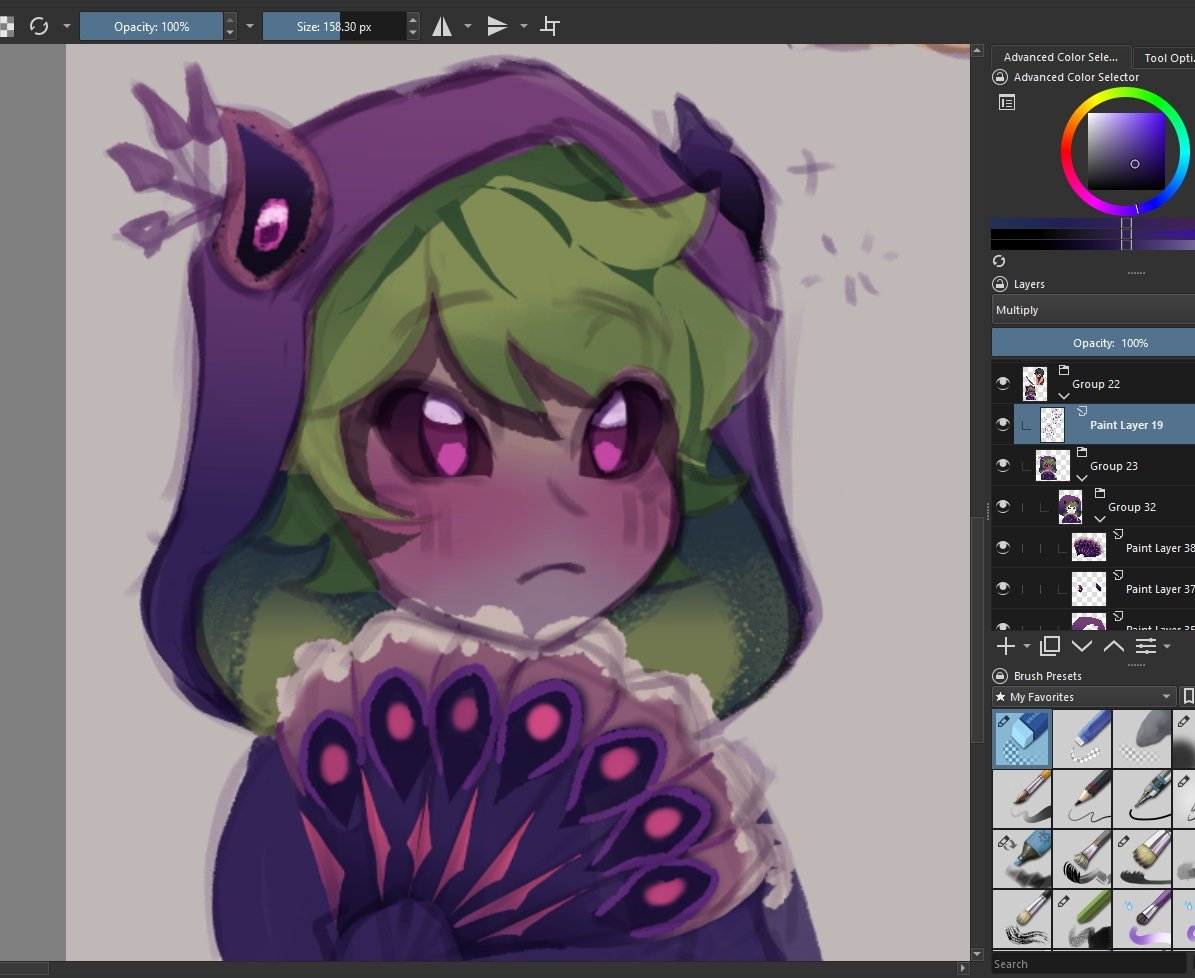Select the dry bristle brush preset

tap(1022, 919)
